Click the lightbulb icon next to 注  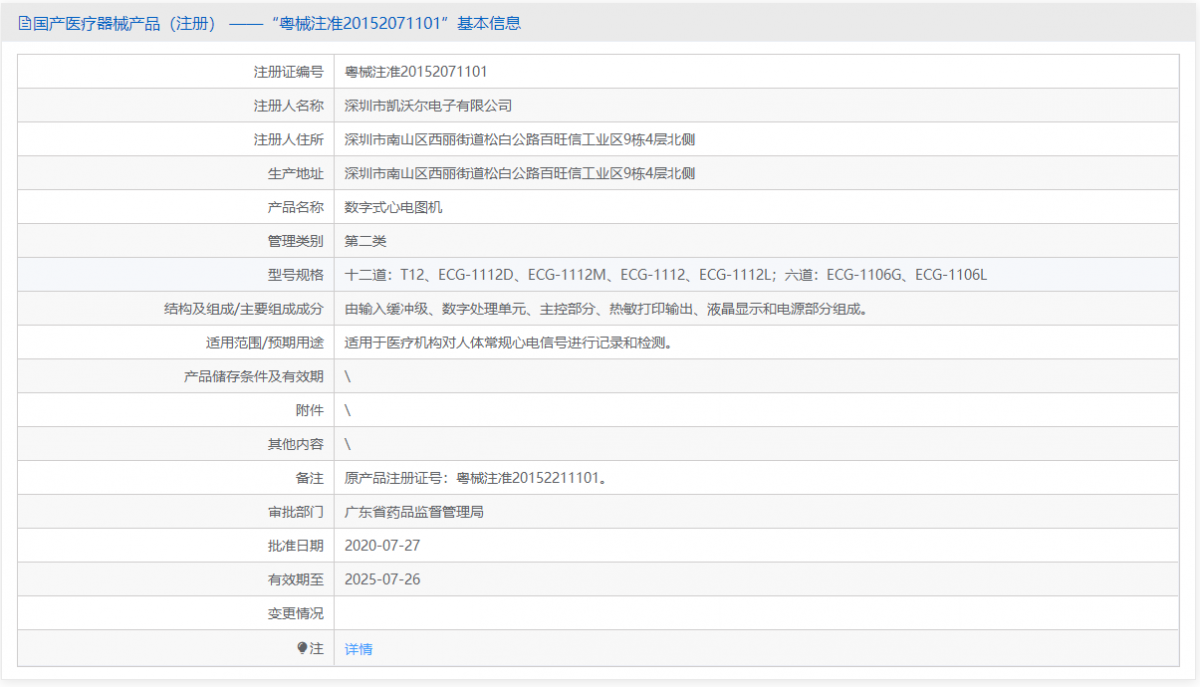click(x=302, y=648)
